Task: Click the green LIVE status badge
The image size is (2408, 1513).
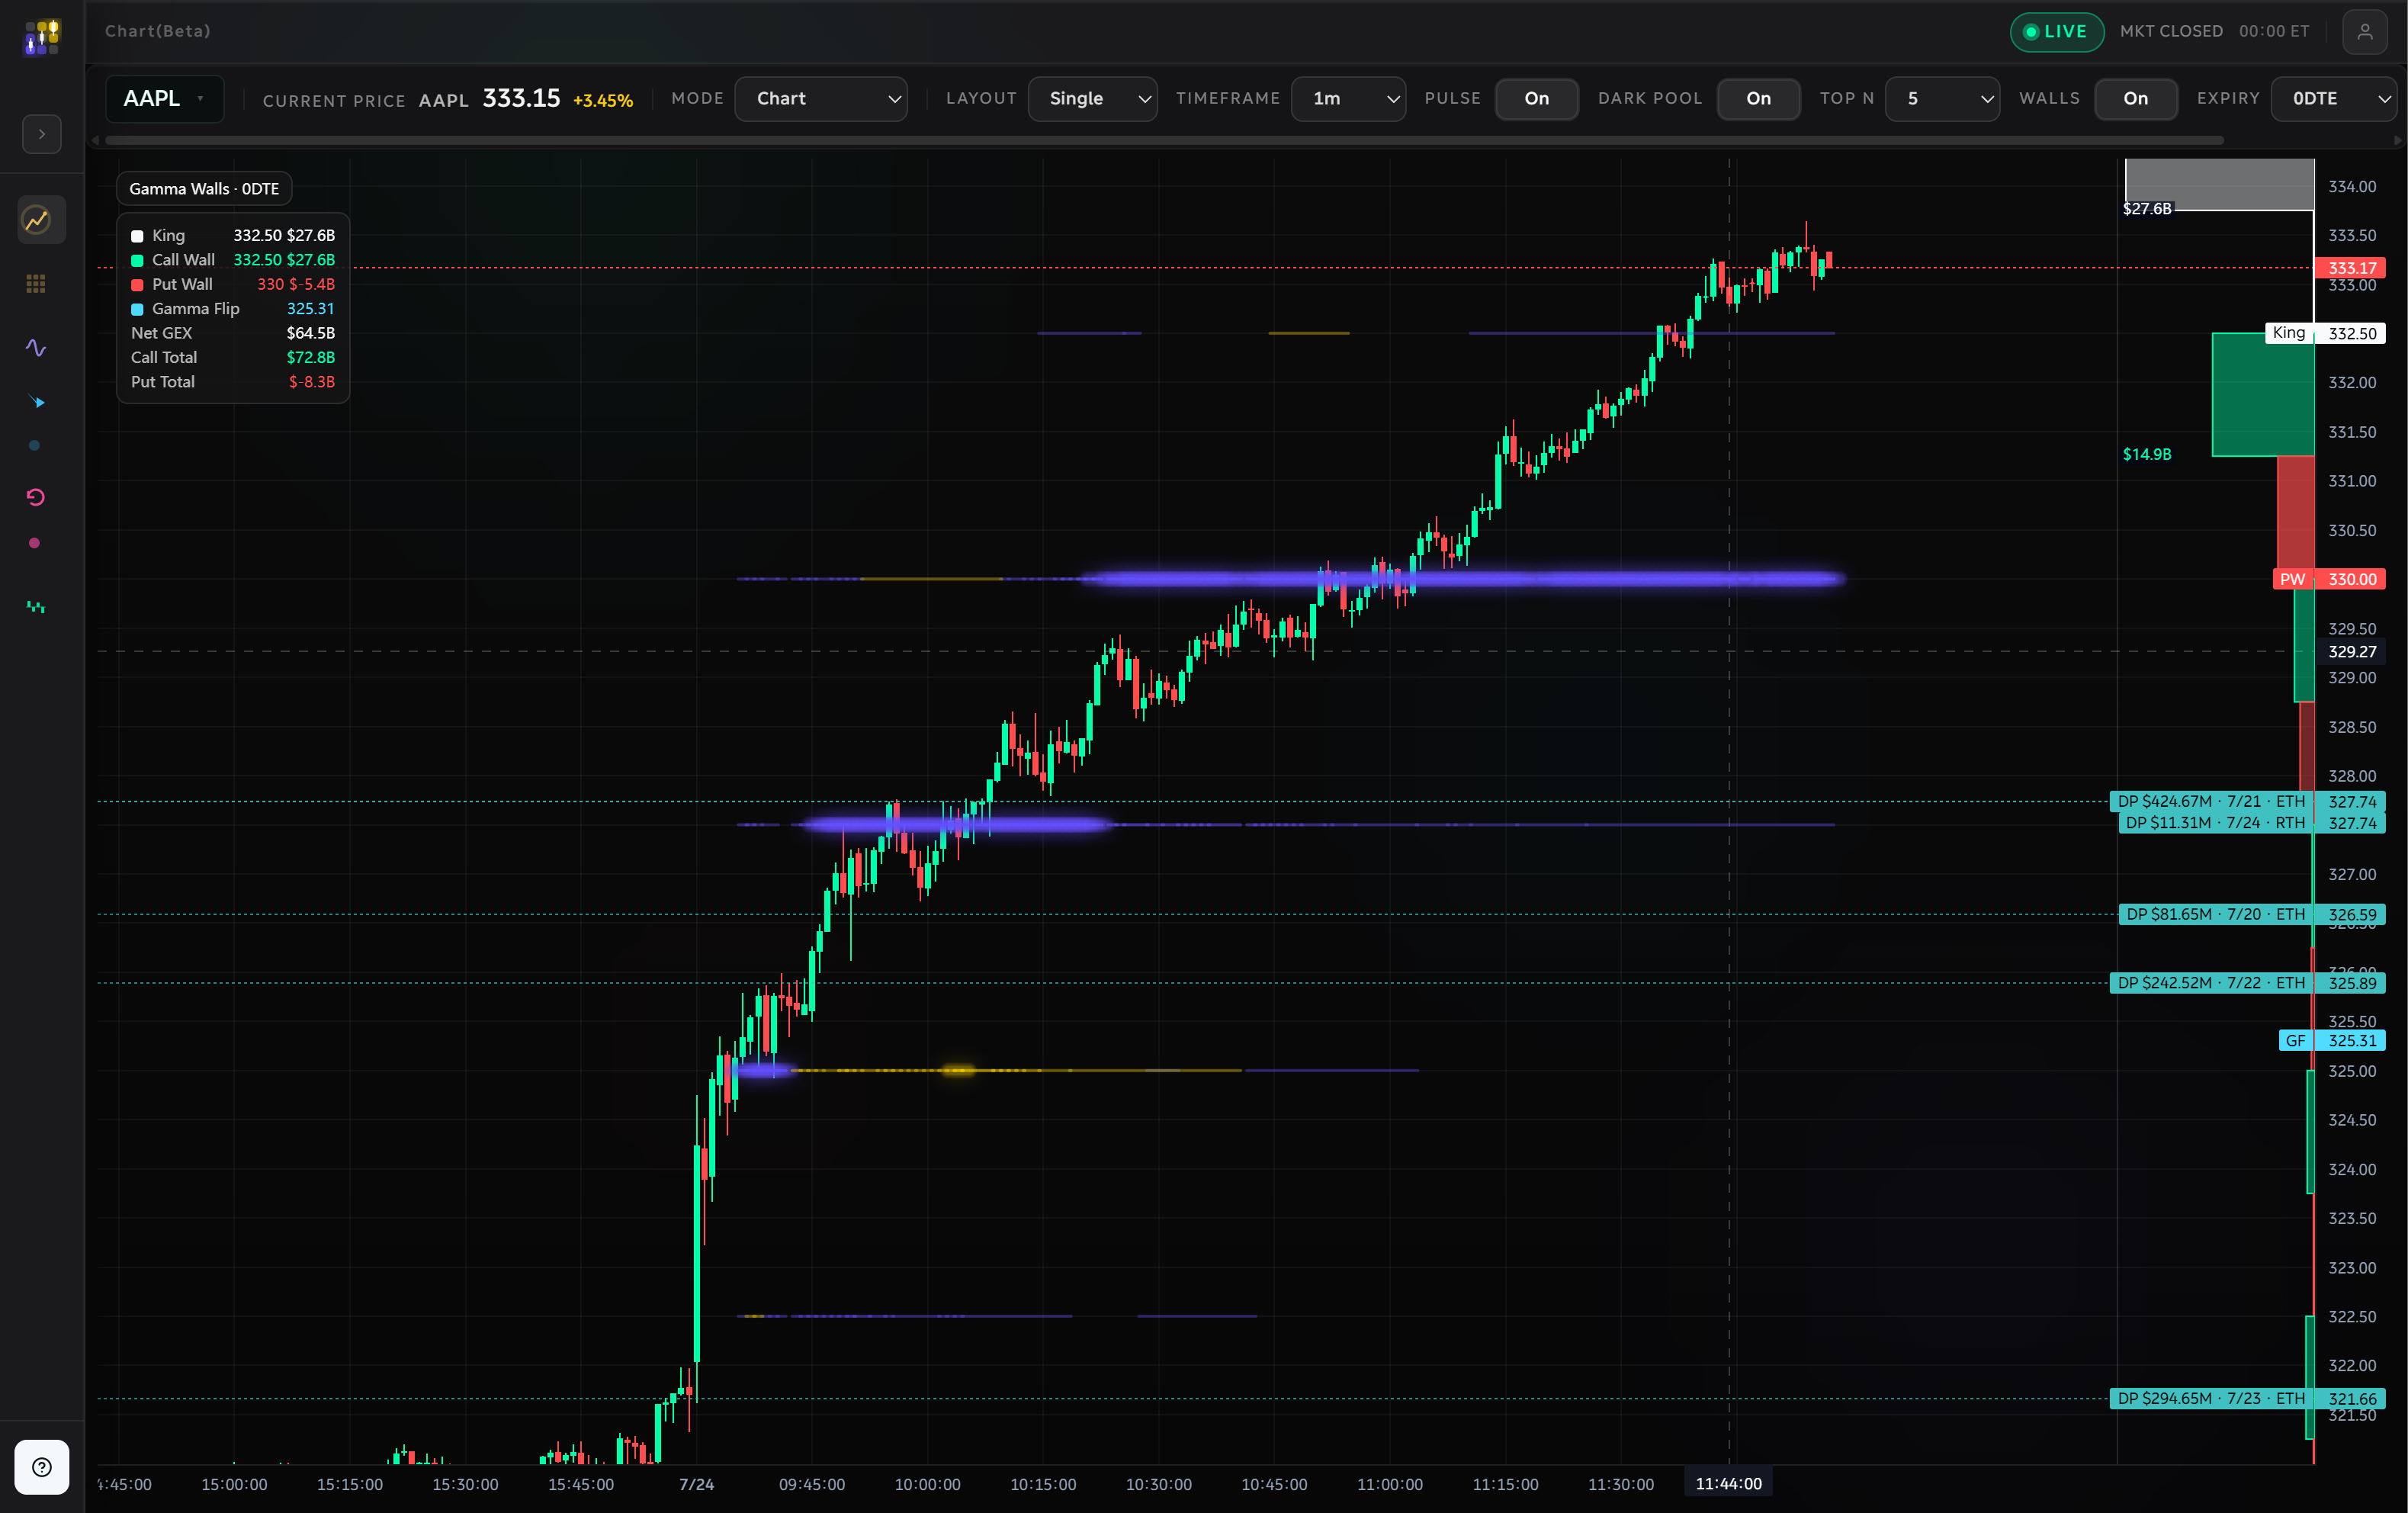Action: [x=2057, y=32]
